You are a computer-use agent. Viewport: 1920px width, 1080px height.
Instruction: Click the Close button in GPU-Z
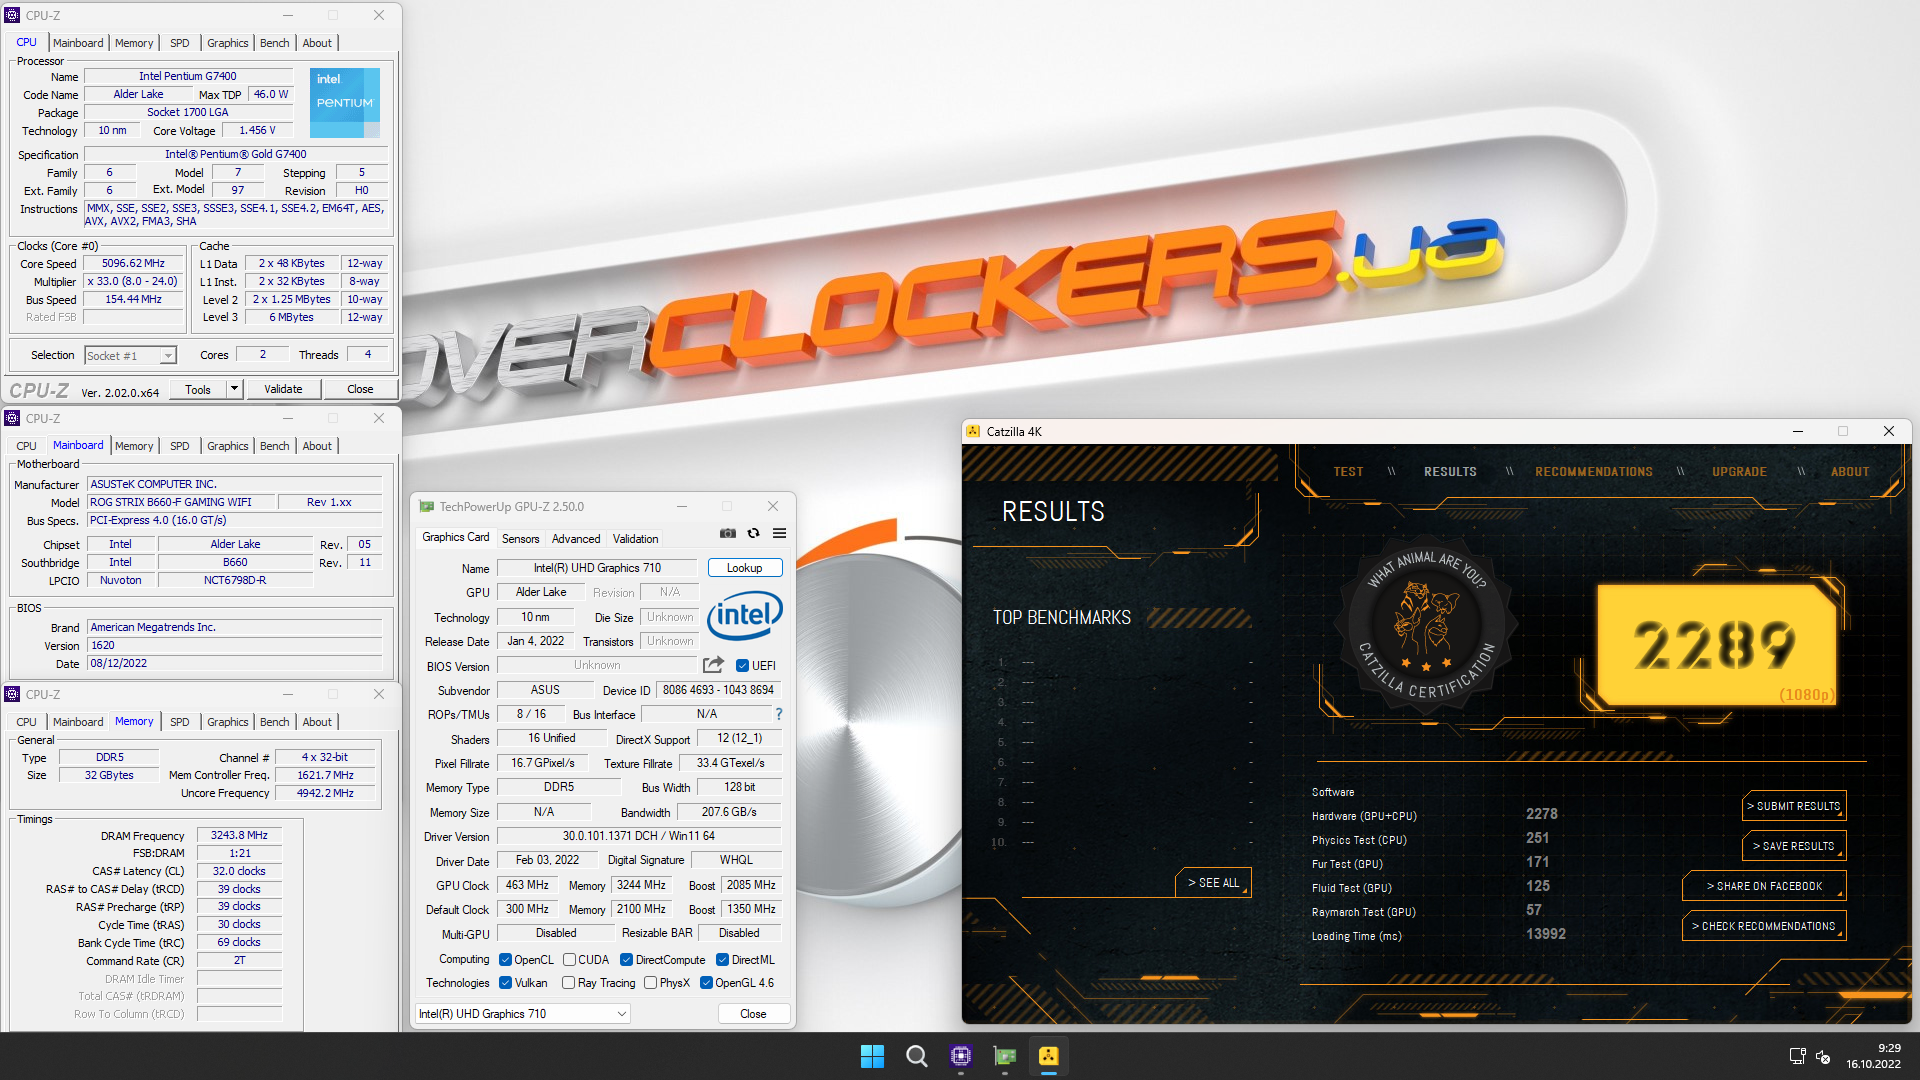(753, 1014)
